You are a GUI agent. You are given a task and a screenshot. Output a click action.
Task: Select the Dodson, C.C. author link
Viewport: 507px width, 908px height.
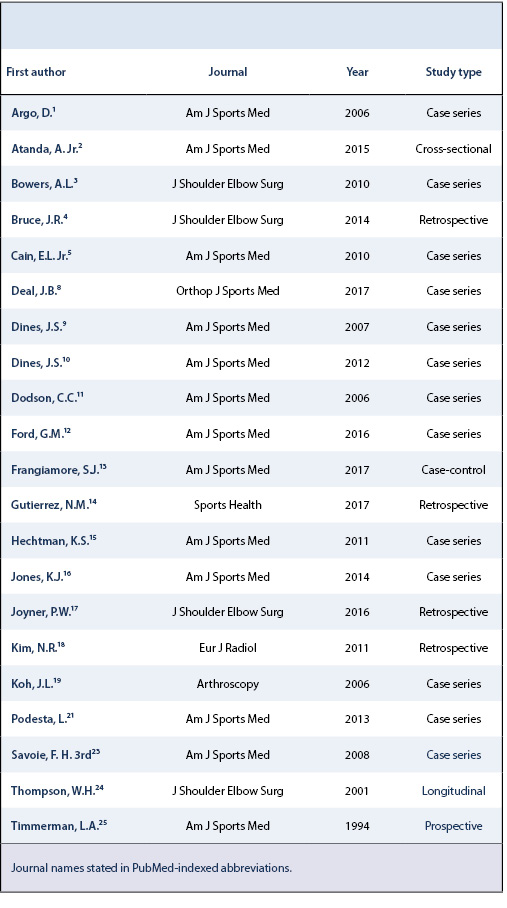[x=47, y=398]
